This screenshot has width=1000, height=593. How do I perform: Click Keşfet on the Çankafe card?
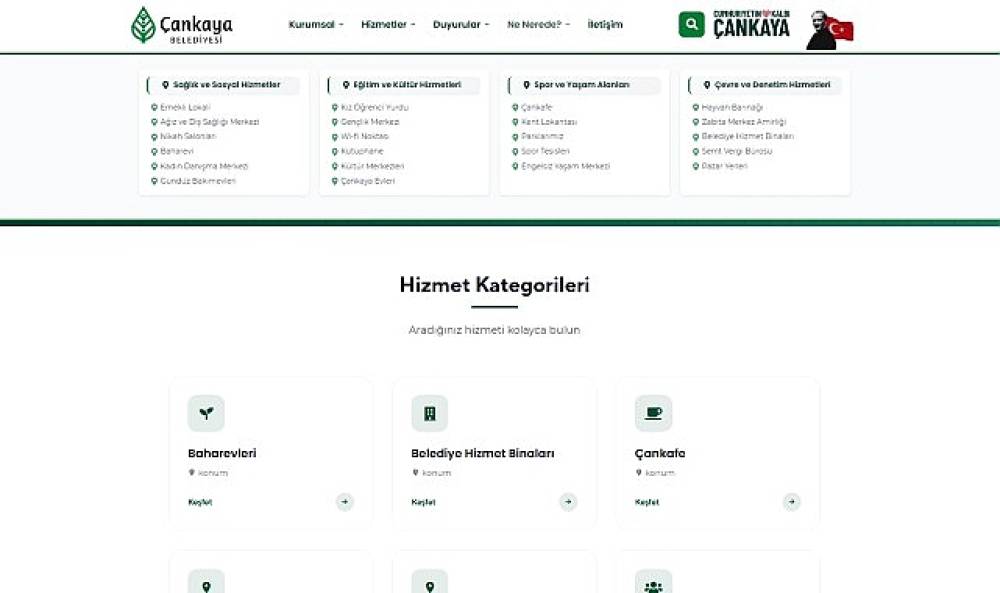[647, 502]
